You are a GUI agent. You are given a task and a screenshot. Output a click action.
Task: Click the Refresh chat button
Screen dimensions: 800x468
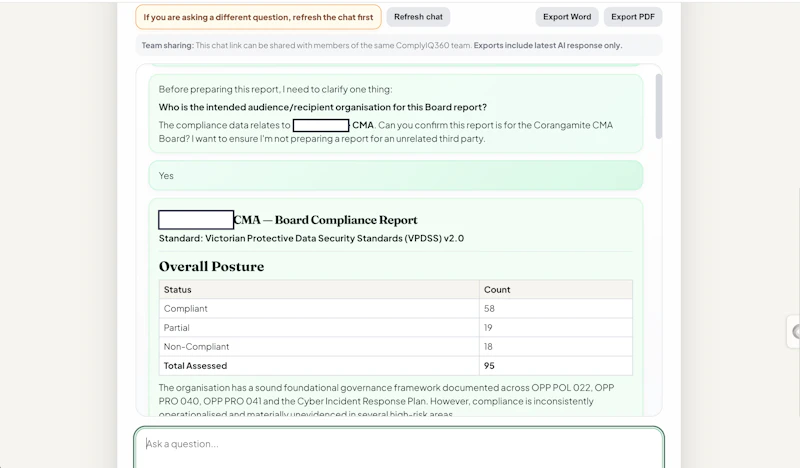pos(418,17)
